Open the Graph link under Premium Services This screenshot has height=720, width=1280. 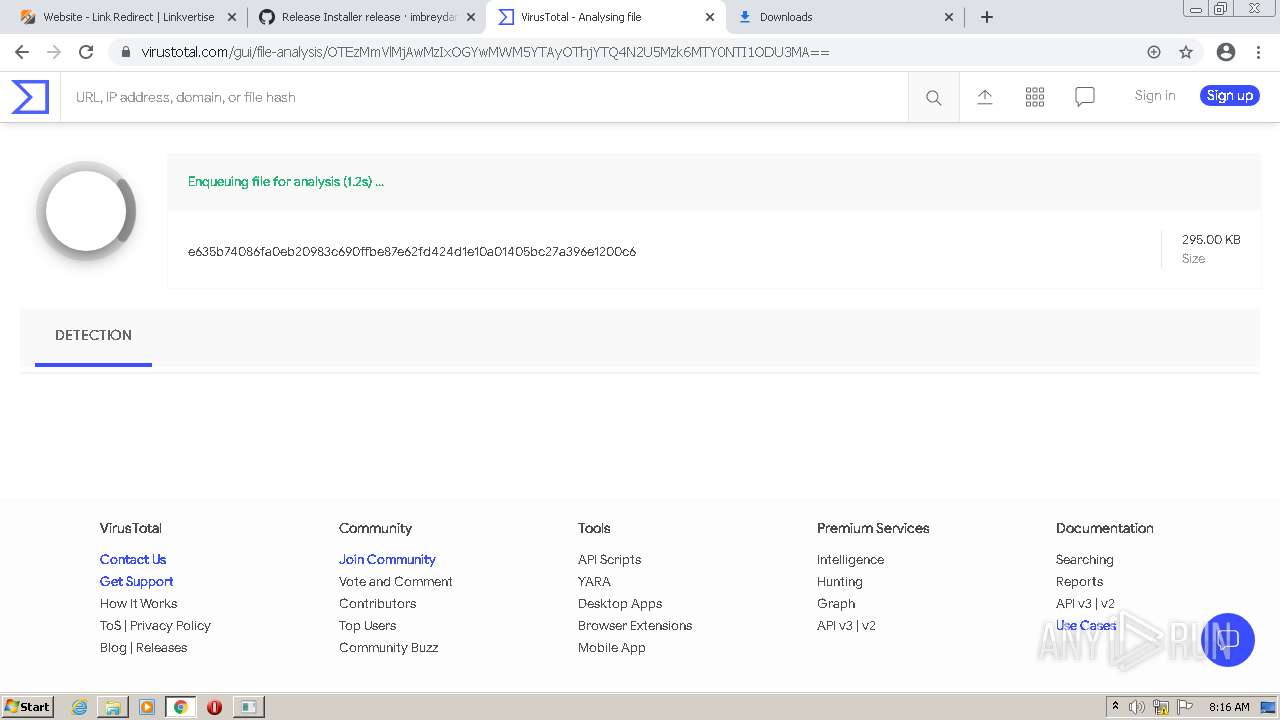coord(836,604)
